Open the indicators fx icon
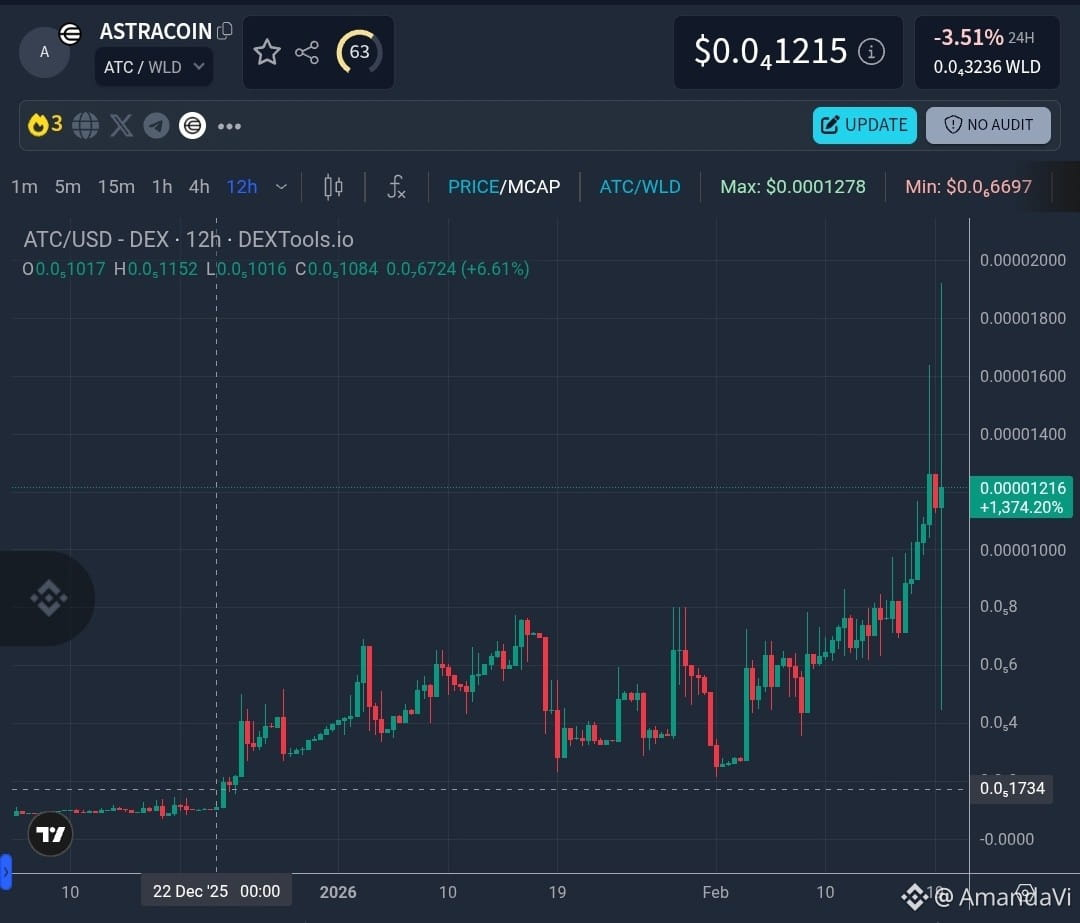Viewport: 1080px width, 923px height. pos(396,187)
